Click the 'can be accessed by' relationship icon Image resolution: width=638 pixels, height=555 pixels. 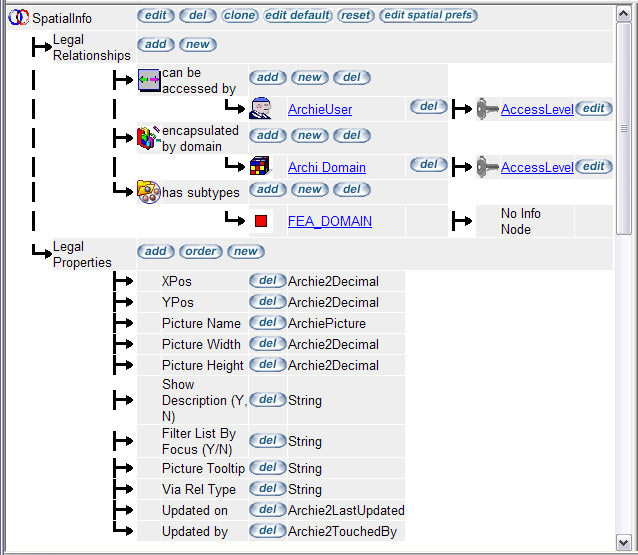point(149,80)
